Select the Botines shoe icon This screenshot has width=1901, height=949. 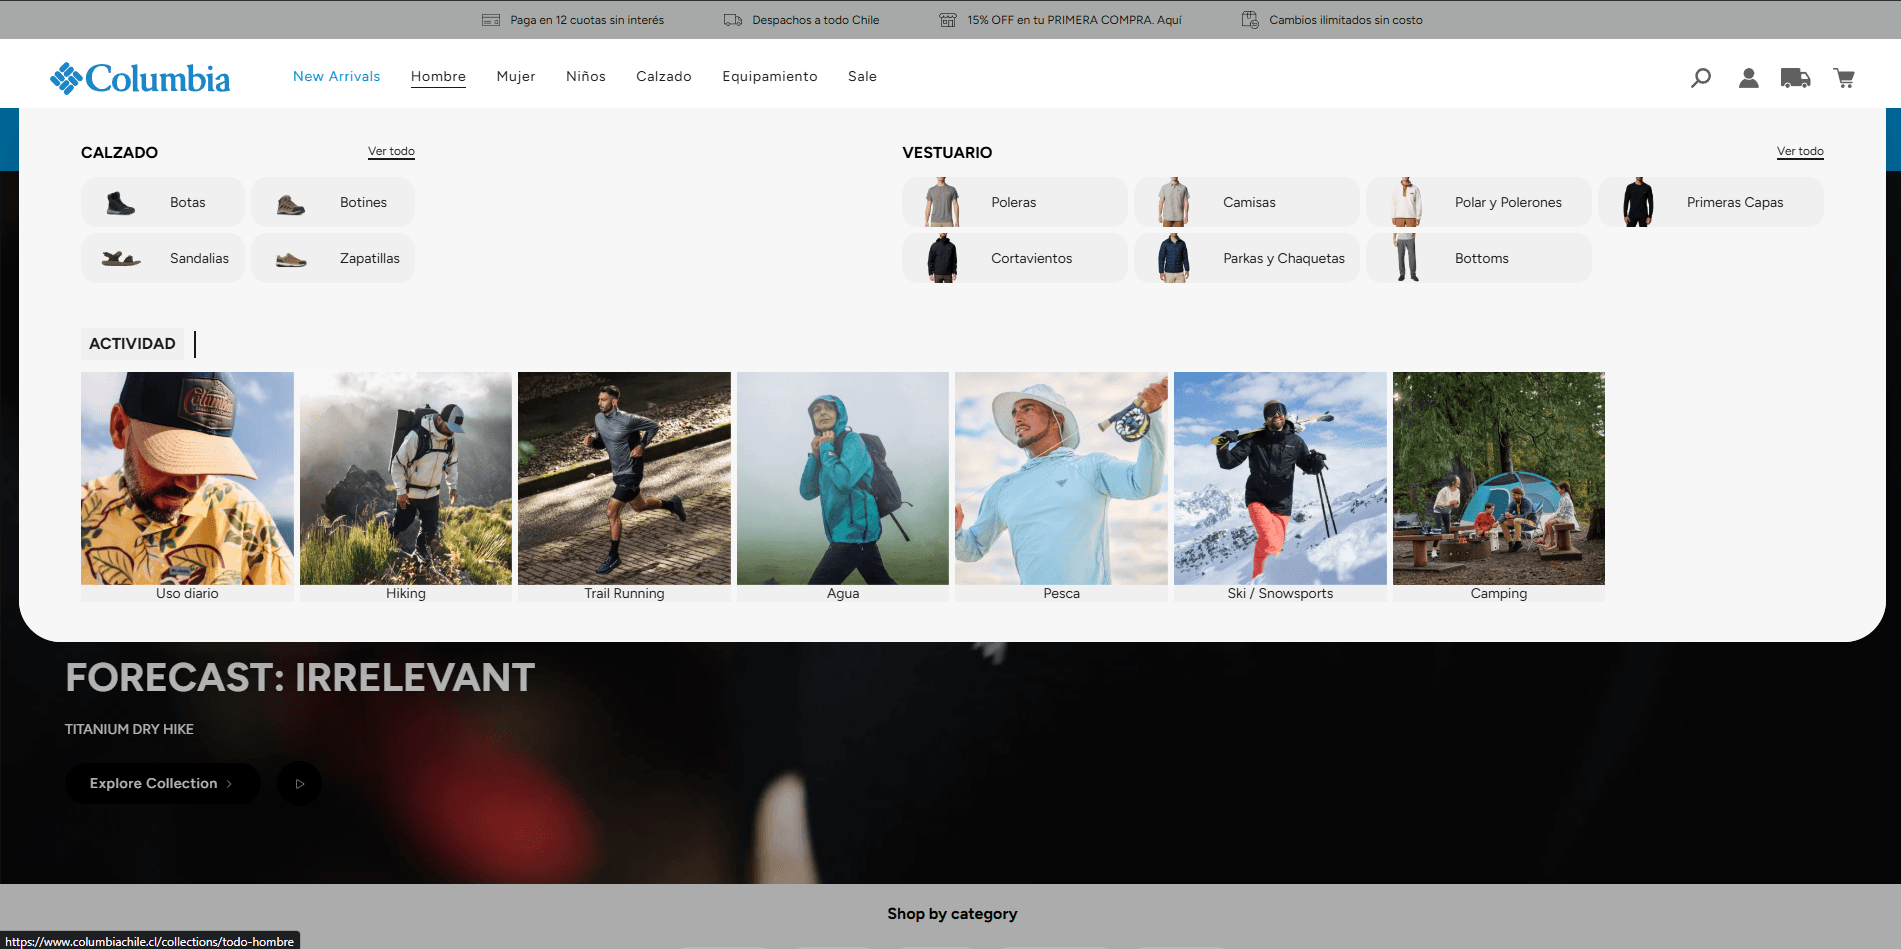290,205
